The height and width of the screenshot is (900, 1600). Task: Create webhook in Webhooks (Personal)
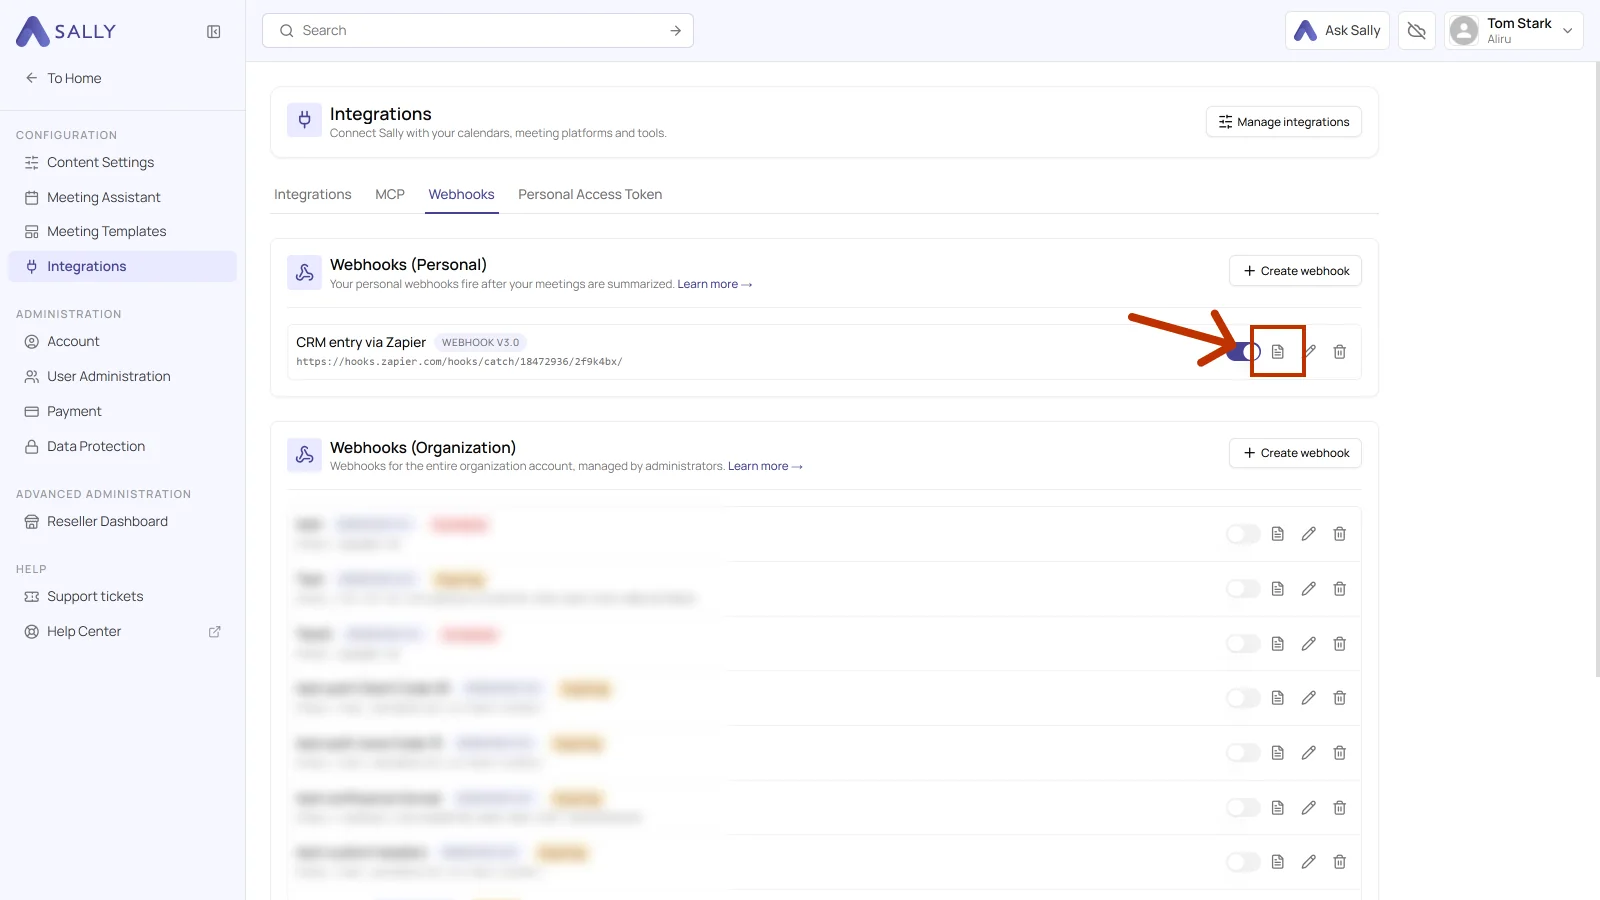1295,271
